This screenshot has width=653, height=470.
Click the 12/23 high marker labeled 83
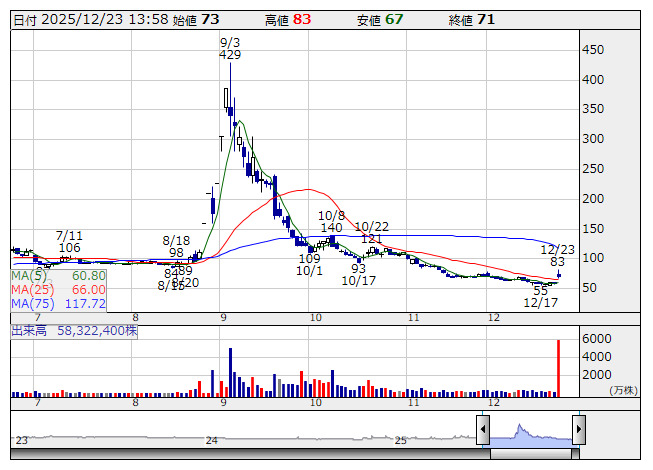pos(558,261)
